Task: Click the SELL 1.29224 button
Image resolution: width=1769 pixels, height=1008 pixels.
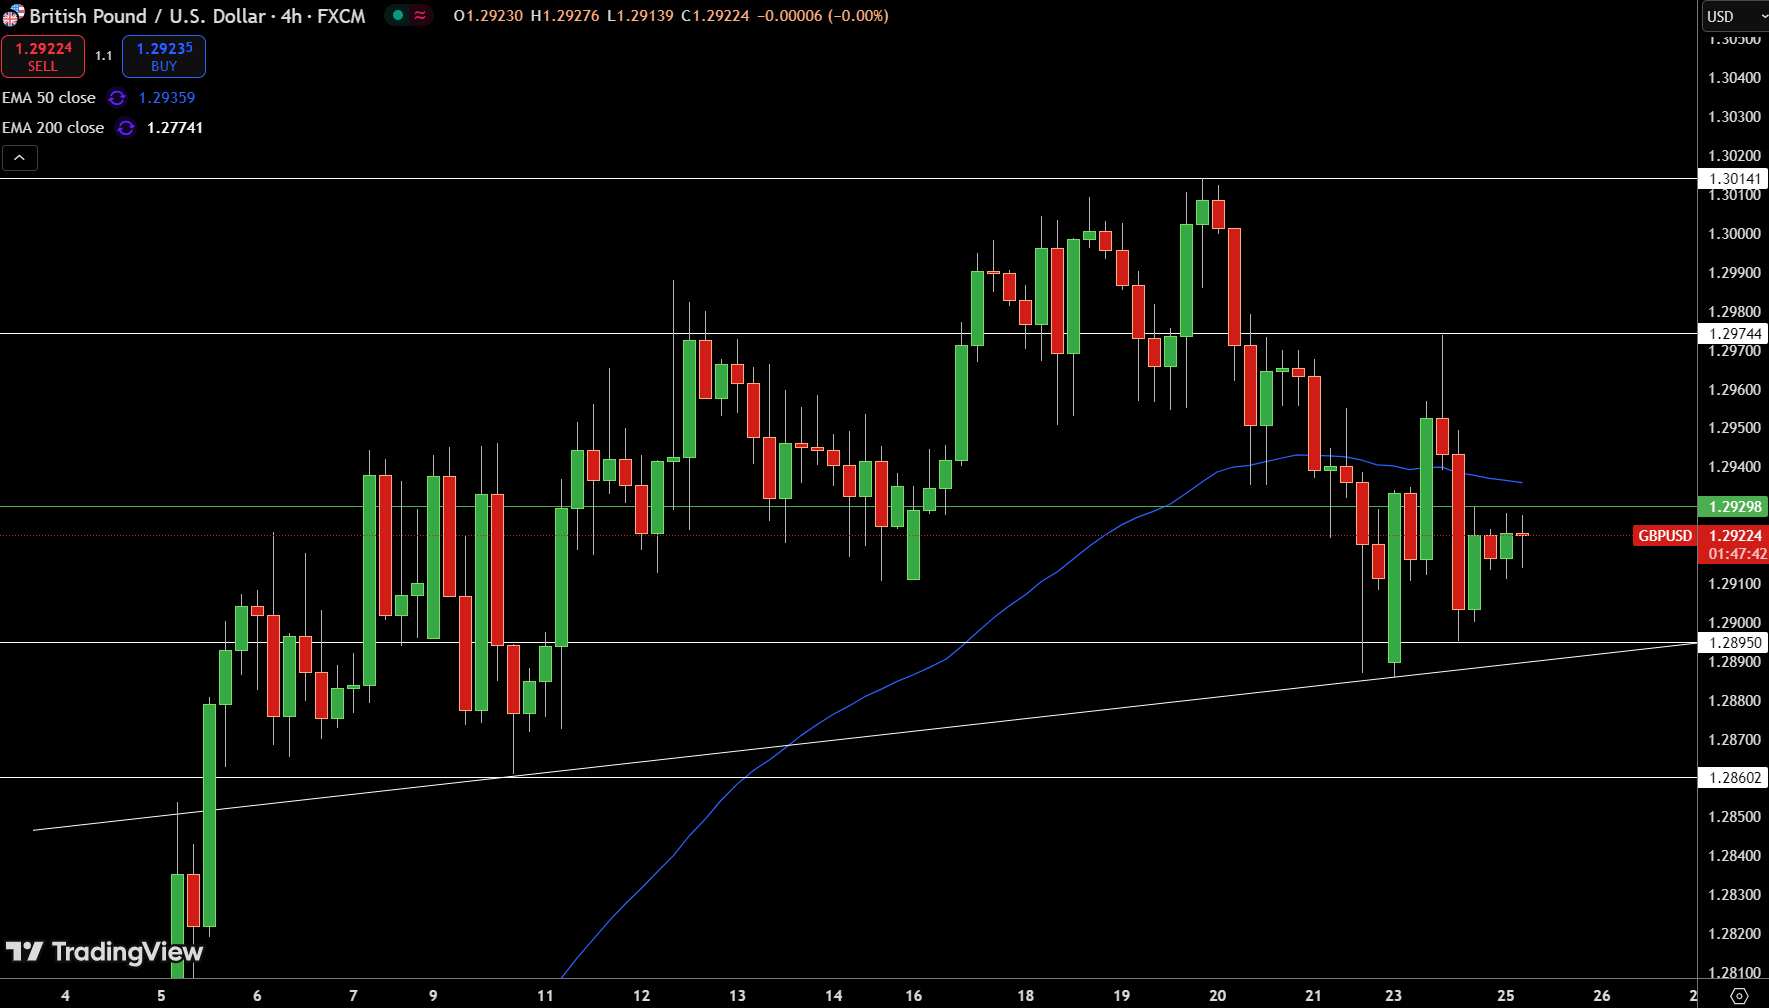Action: pos(43,56)
